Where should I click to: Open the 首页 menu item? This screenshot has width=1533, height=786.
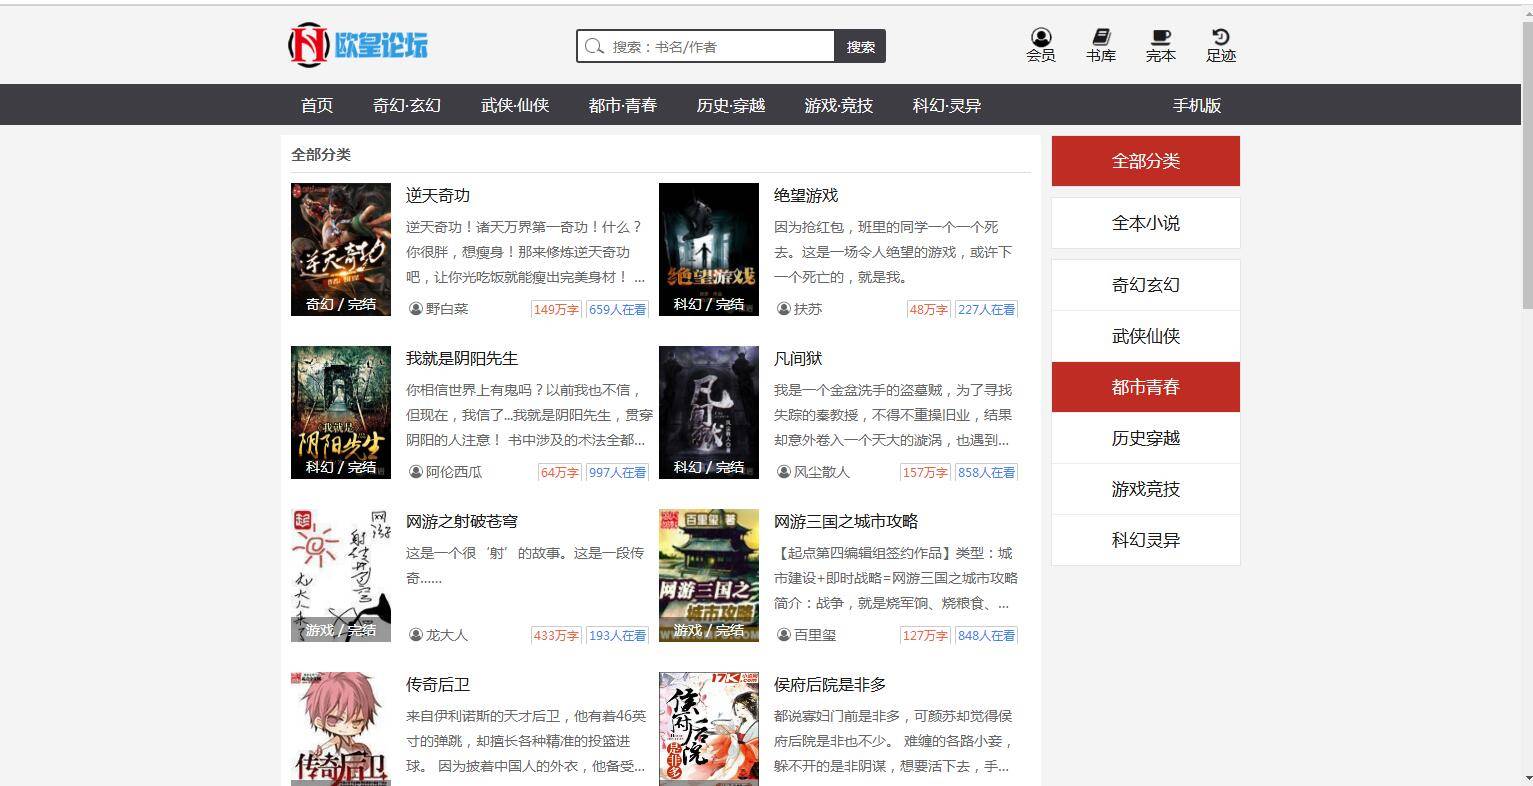(x=315, y=104)
